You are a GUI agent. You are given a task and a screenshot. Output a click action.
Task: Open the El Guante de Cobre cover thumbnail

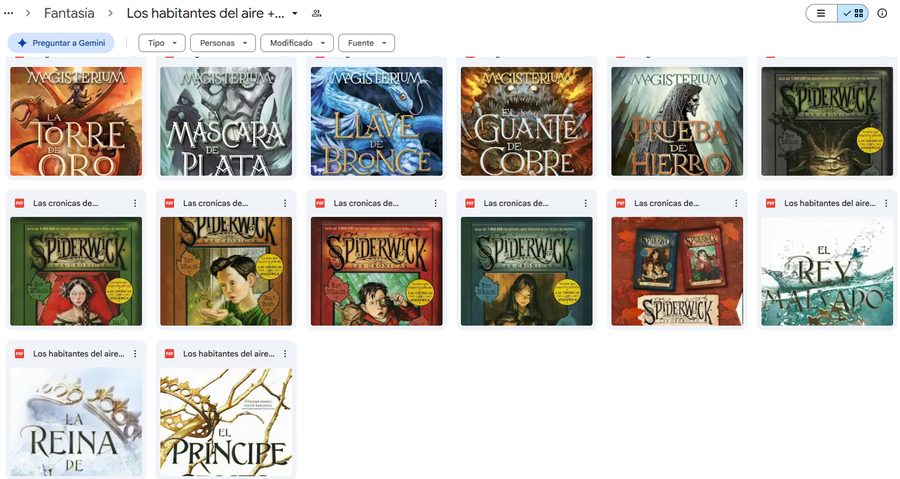526,121
